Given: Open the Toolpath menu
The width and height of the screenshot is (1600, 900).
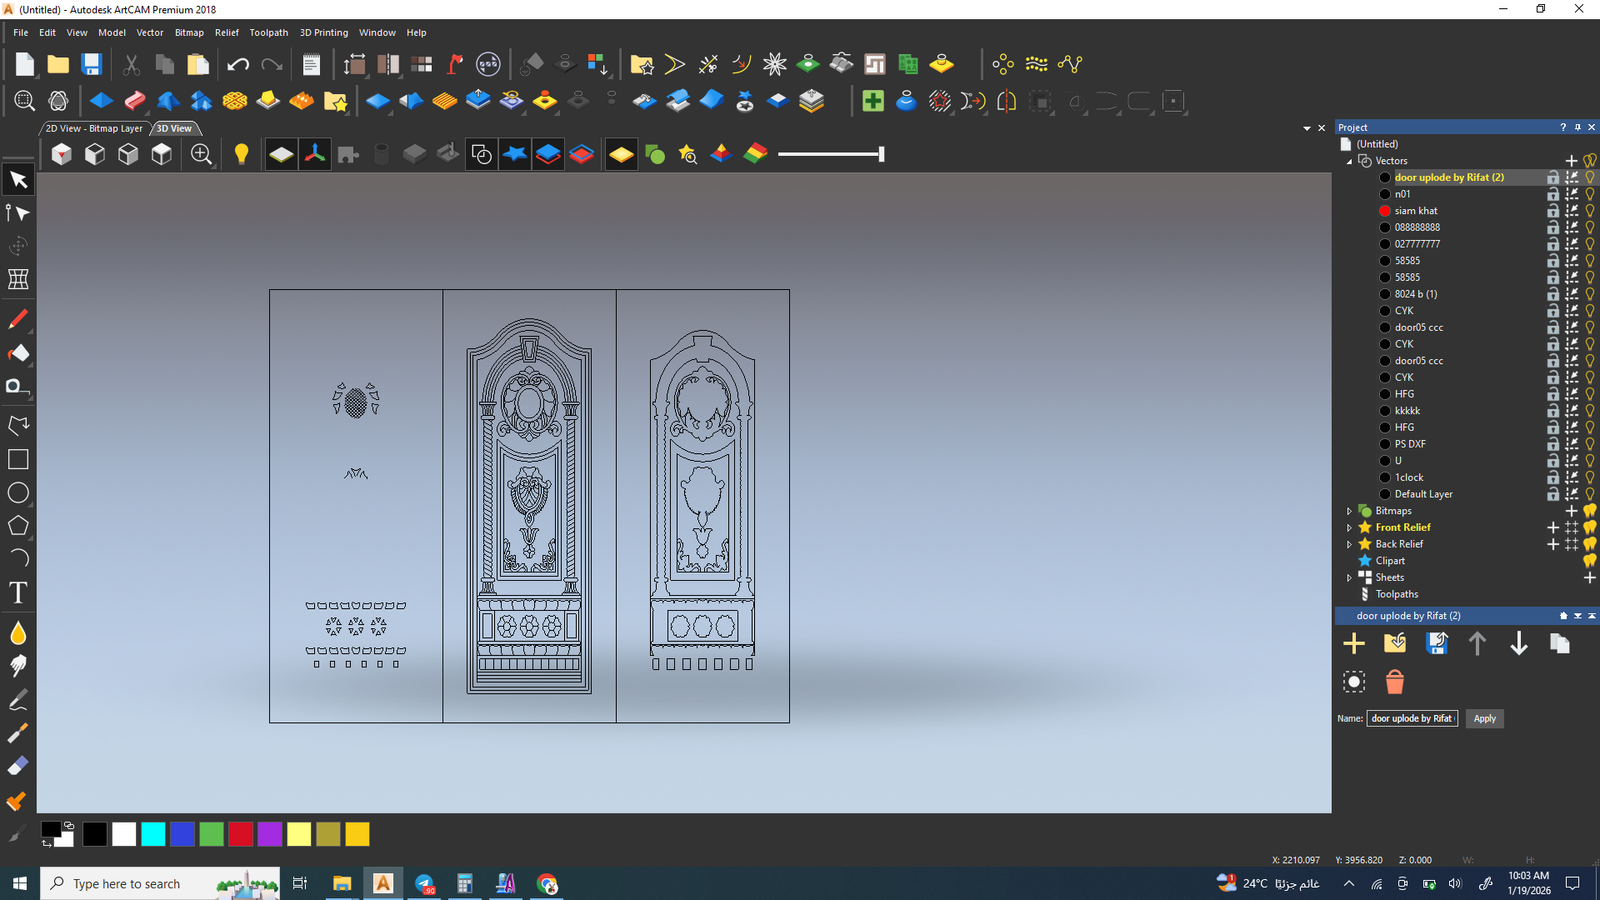Looking at the screenshot, I should (x=268, y=33).
